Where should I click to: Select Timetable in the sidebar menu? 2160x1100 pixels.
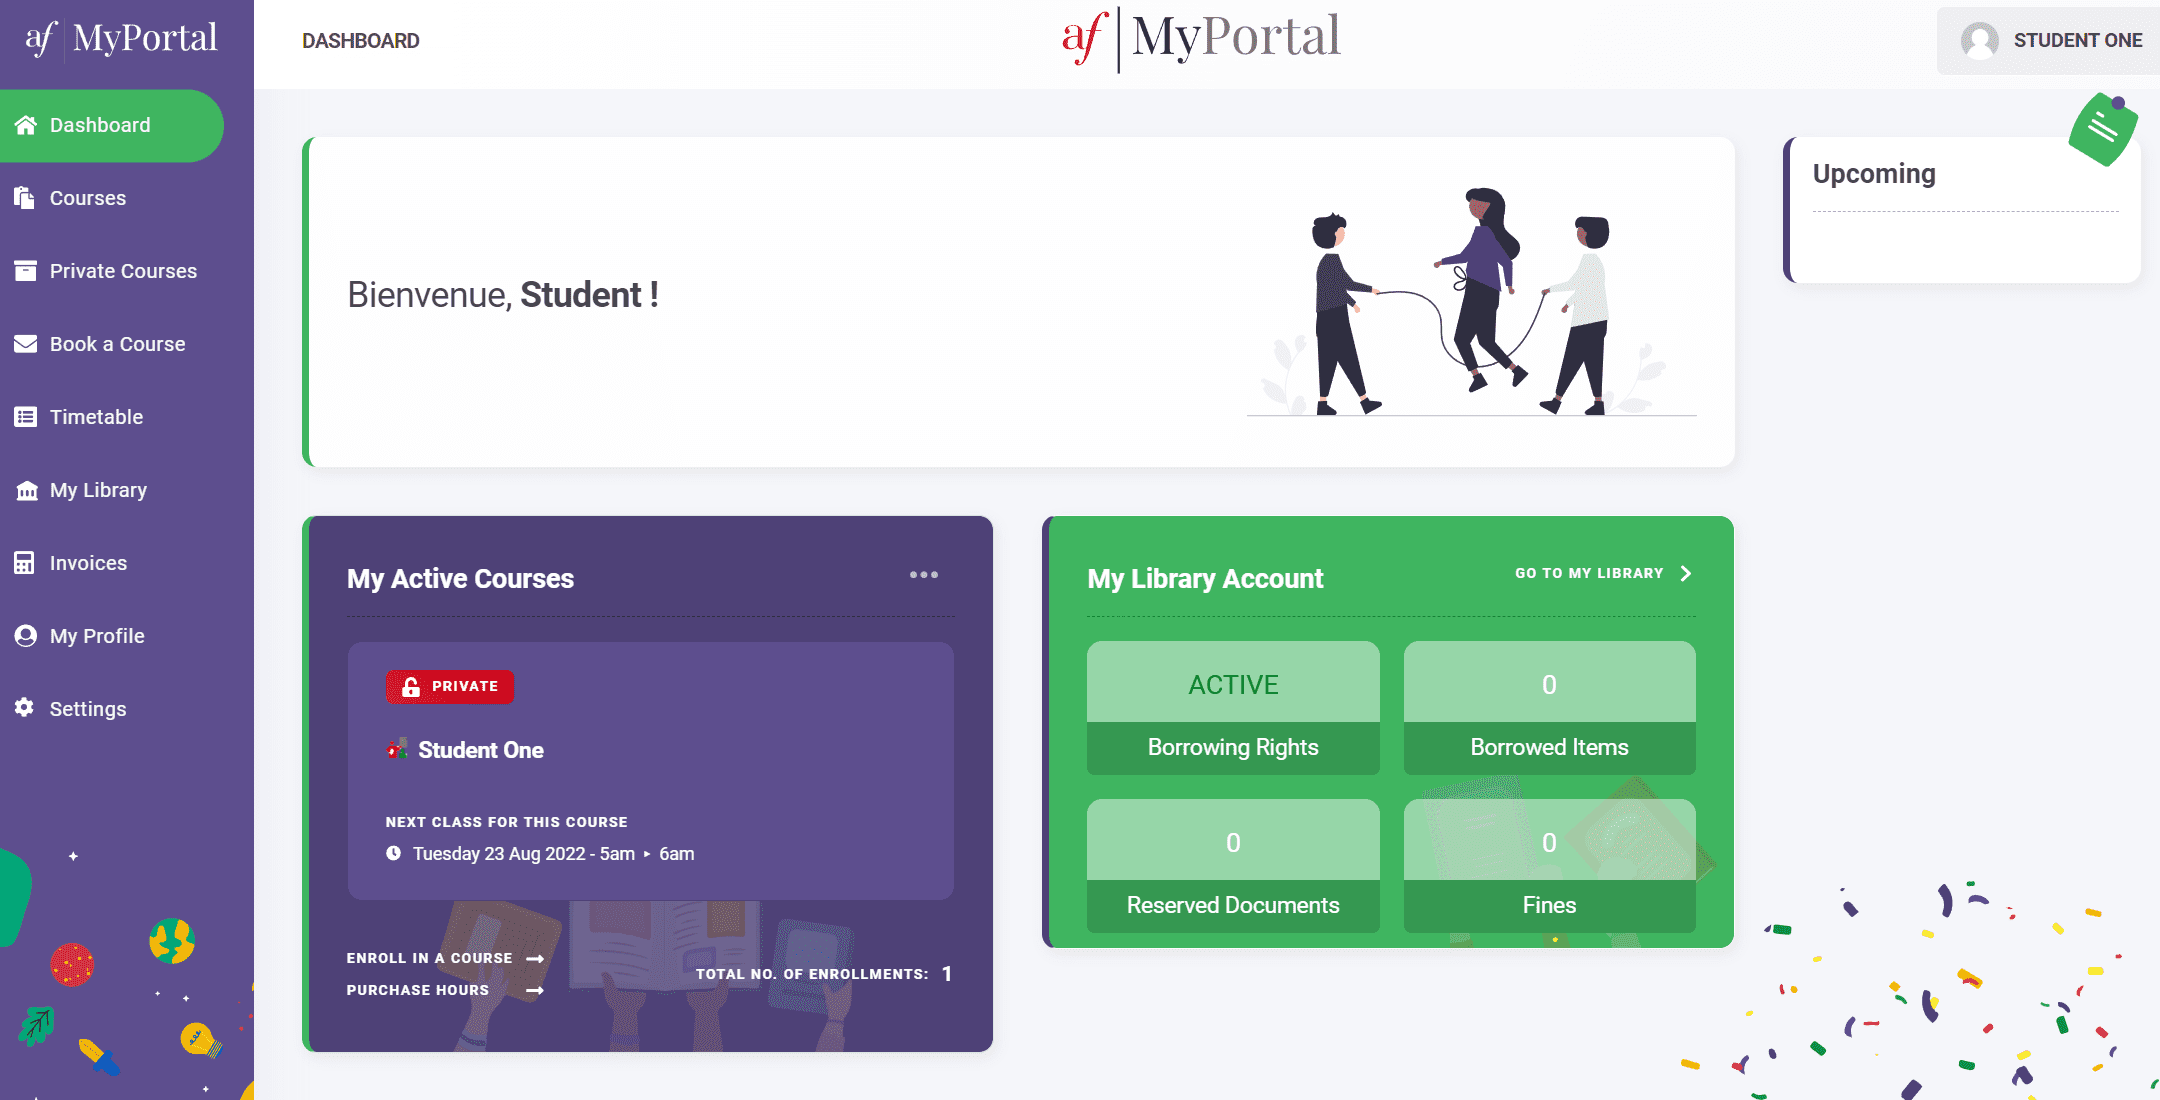coord(96,417)
